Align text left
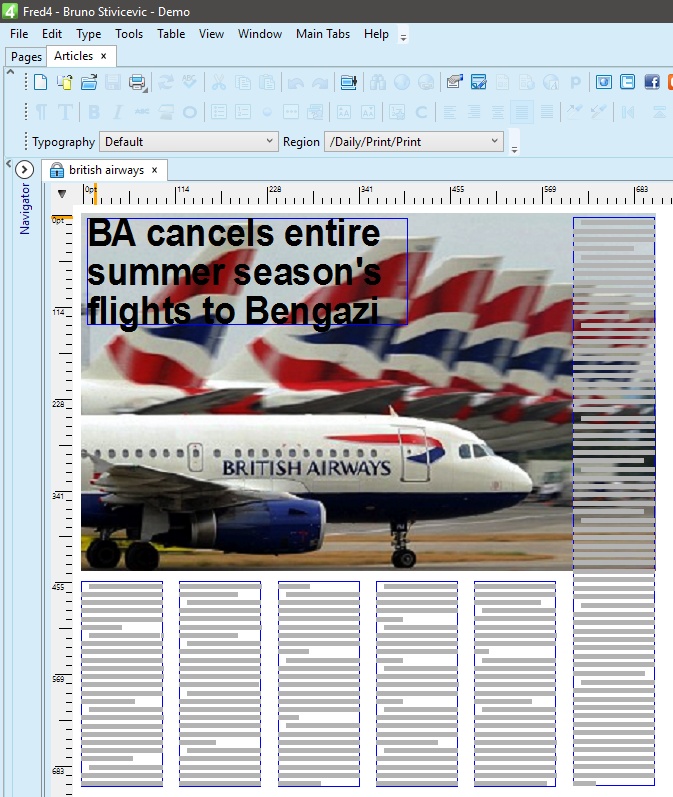673x797 pixels. pyautogui.click(x=449, y=112)
